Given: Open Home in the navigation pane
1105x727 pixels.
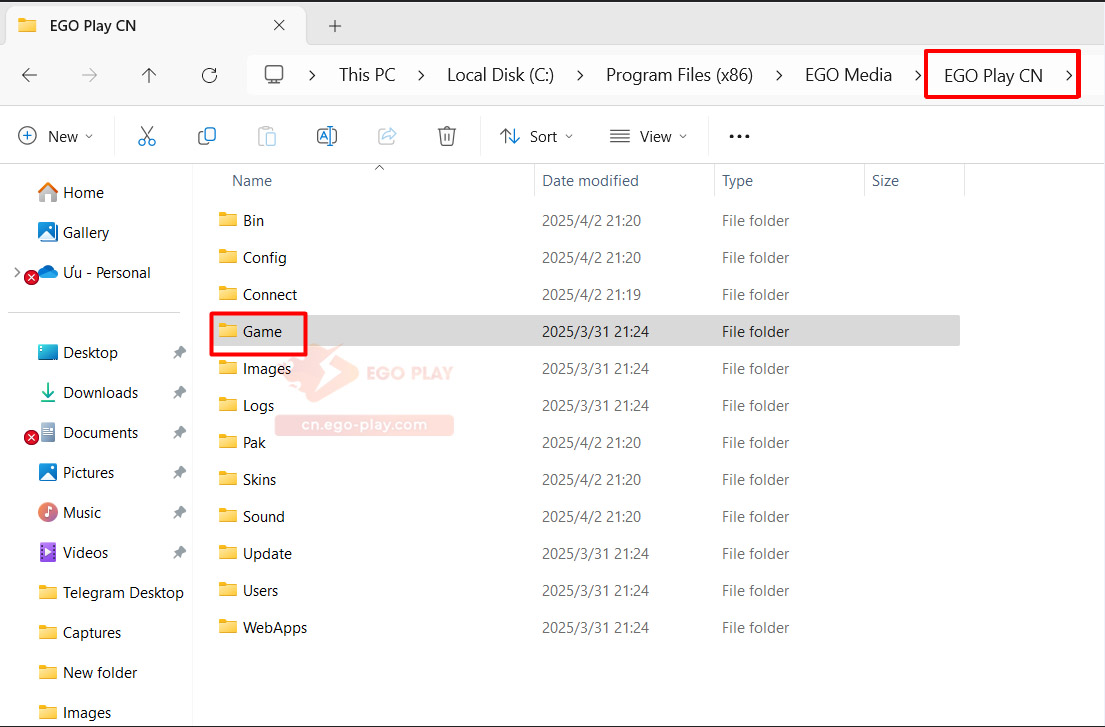Looking at the screenshot, I should click(x=71, y=192).
